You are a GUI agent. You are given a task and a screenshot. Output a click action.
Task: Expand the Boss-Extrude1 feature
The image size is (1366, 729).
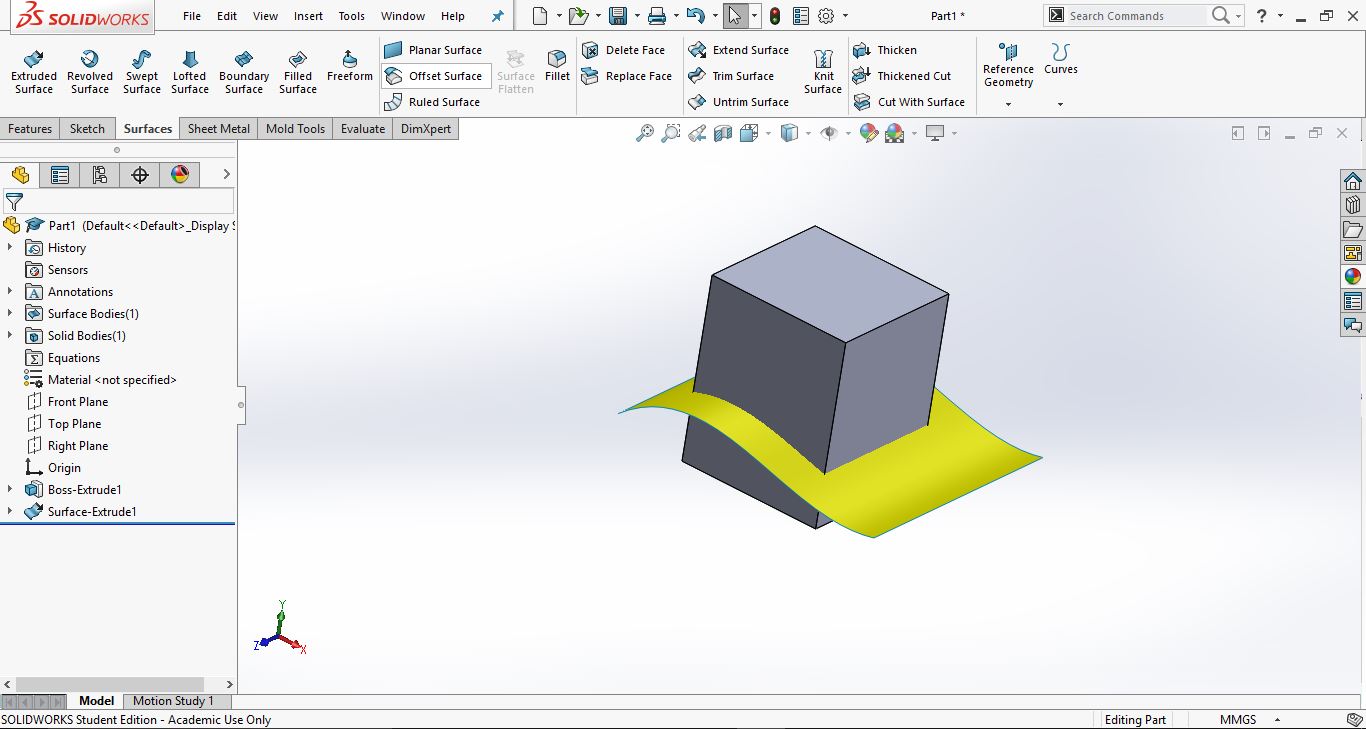10,490
